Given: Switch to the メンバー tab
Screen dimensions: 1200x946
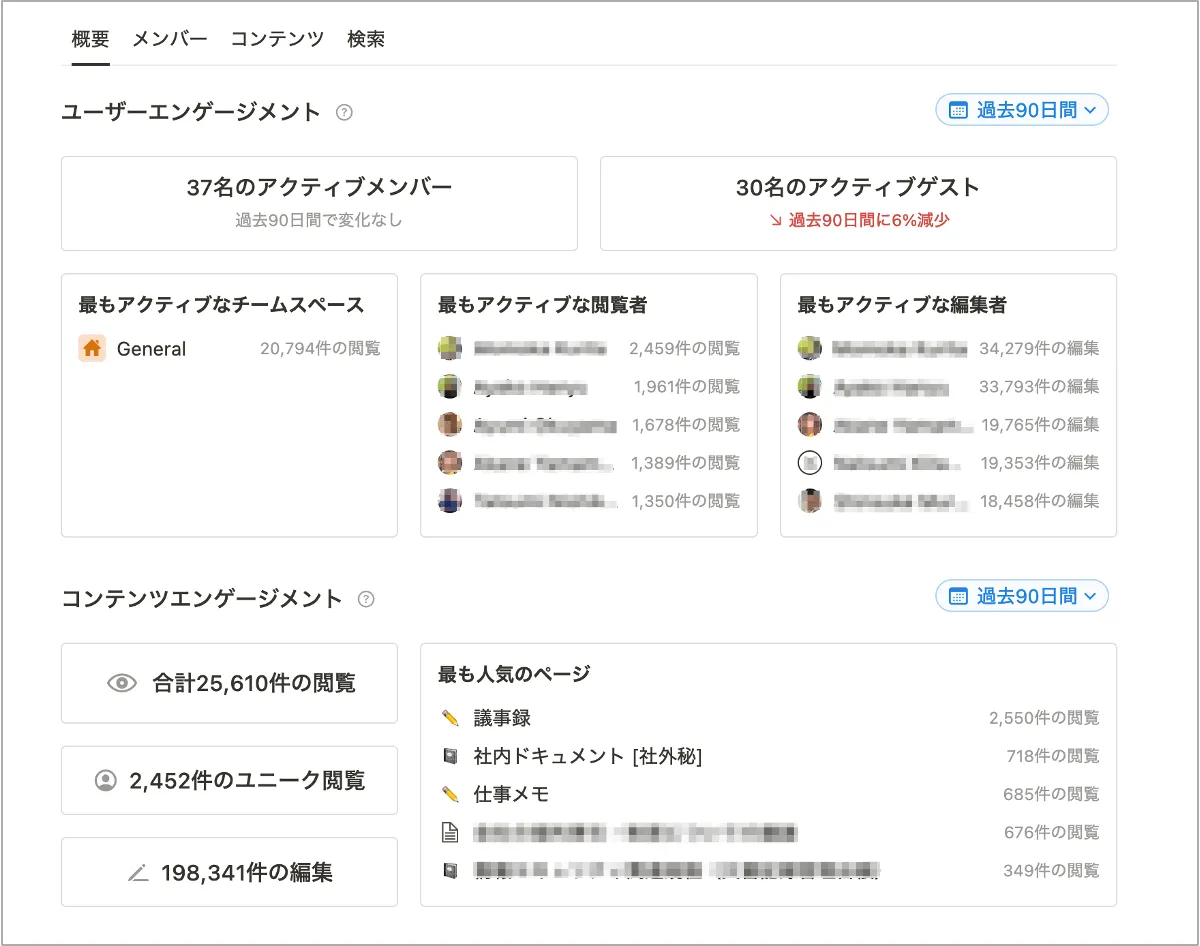Looking at the screenshot, I should click(x=170, y=40).
